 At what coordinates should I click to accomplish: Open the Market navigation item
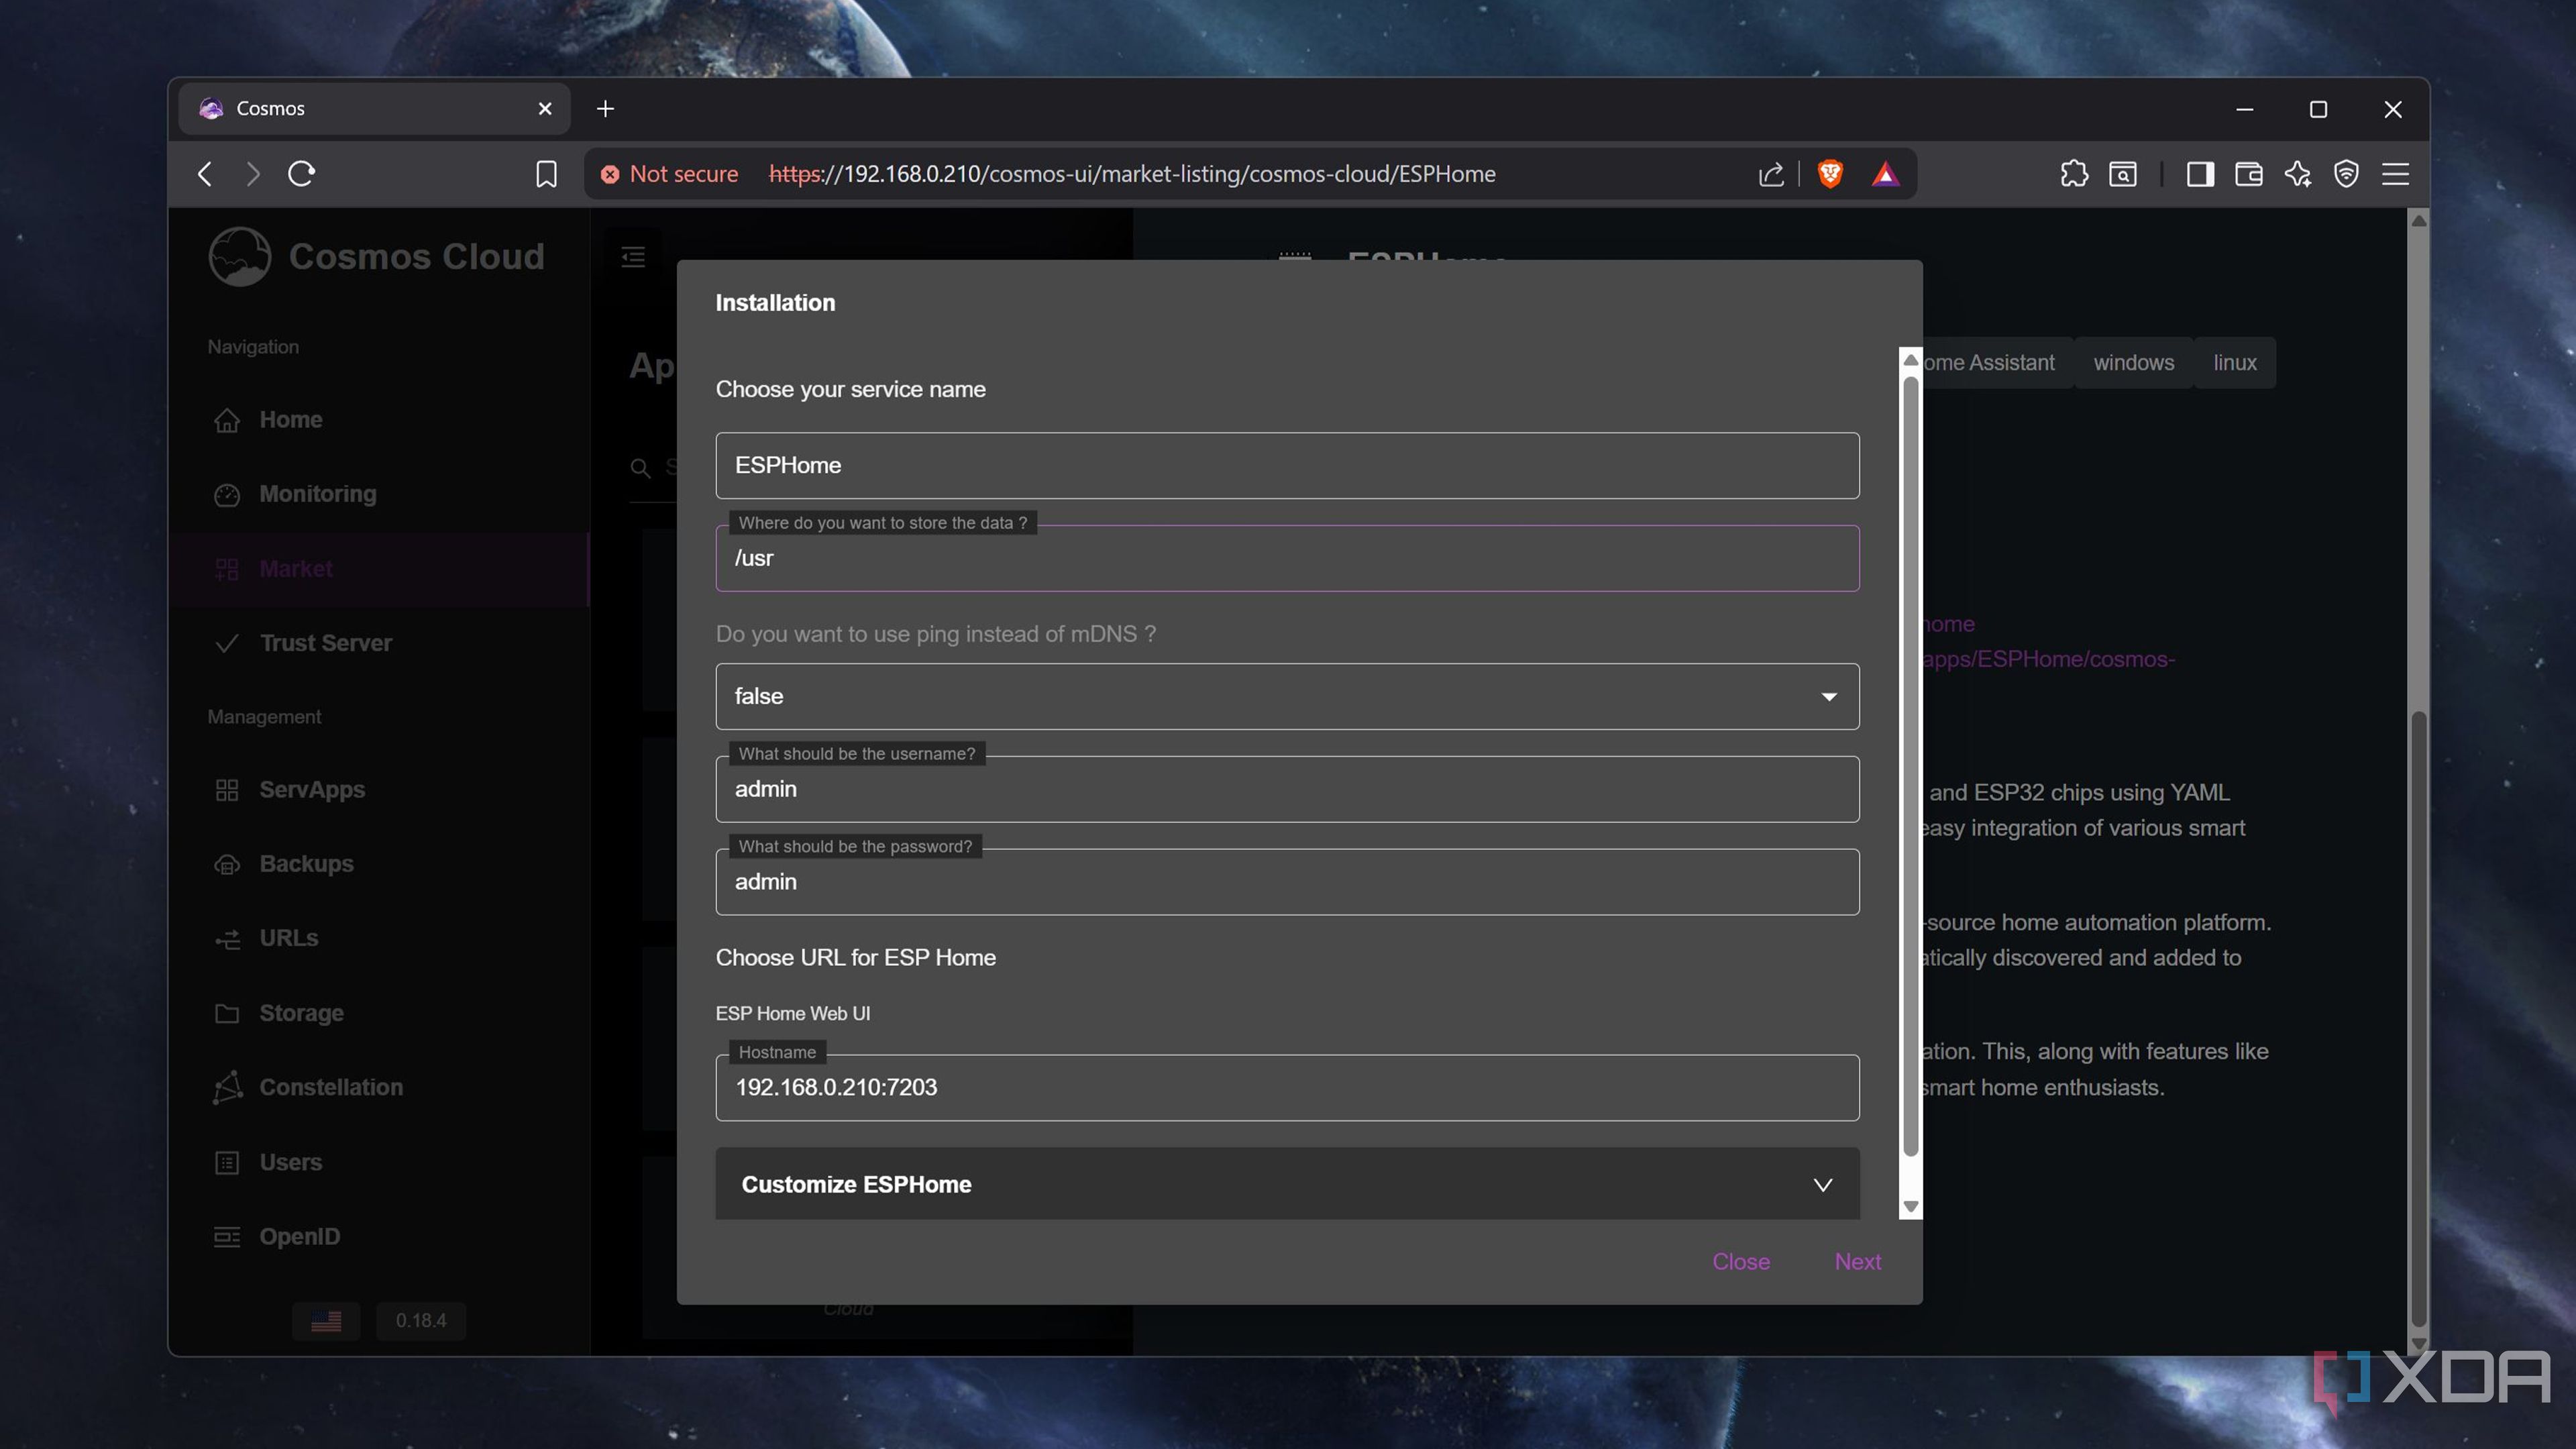[378, 569]
